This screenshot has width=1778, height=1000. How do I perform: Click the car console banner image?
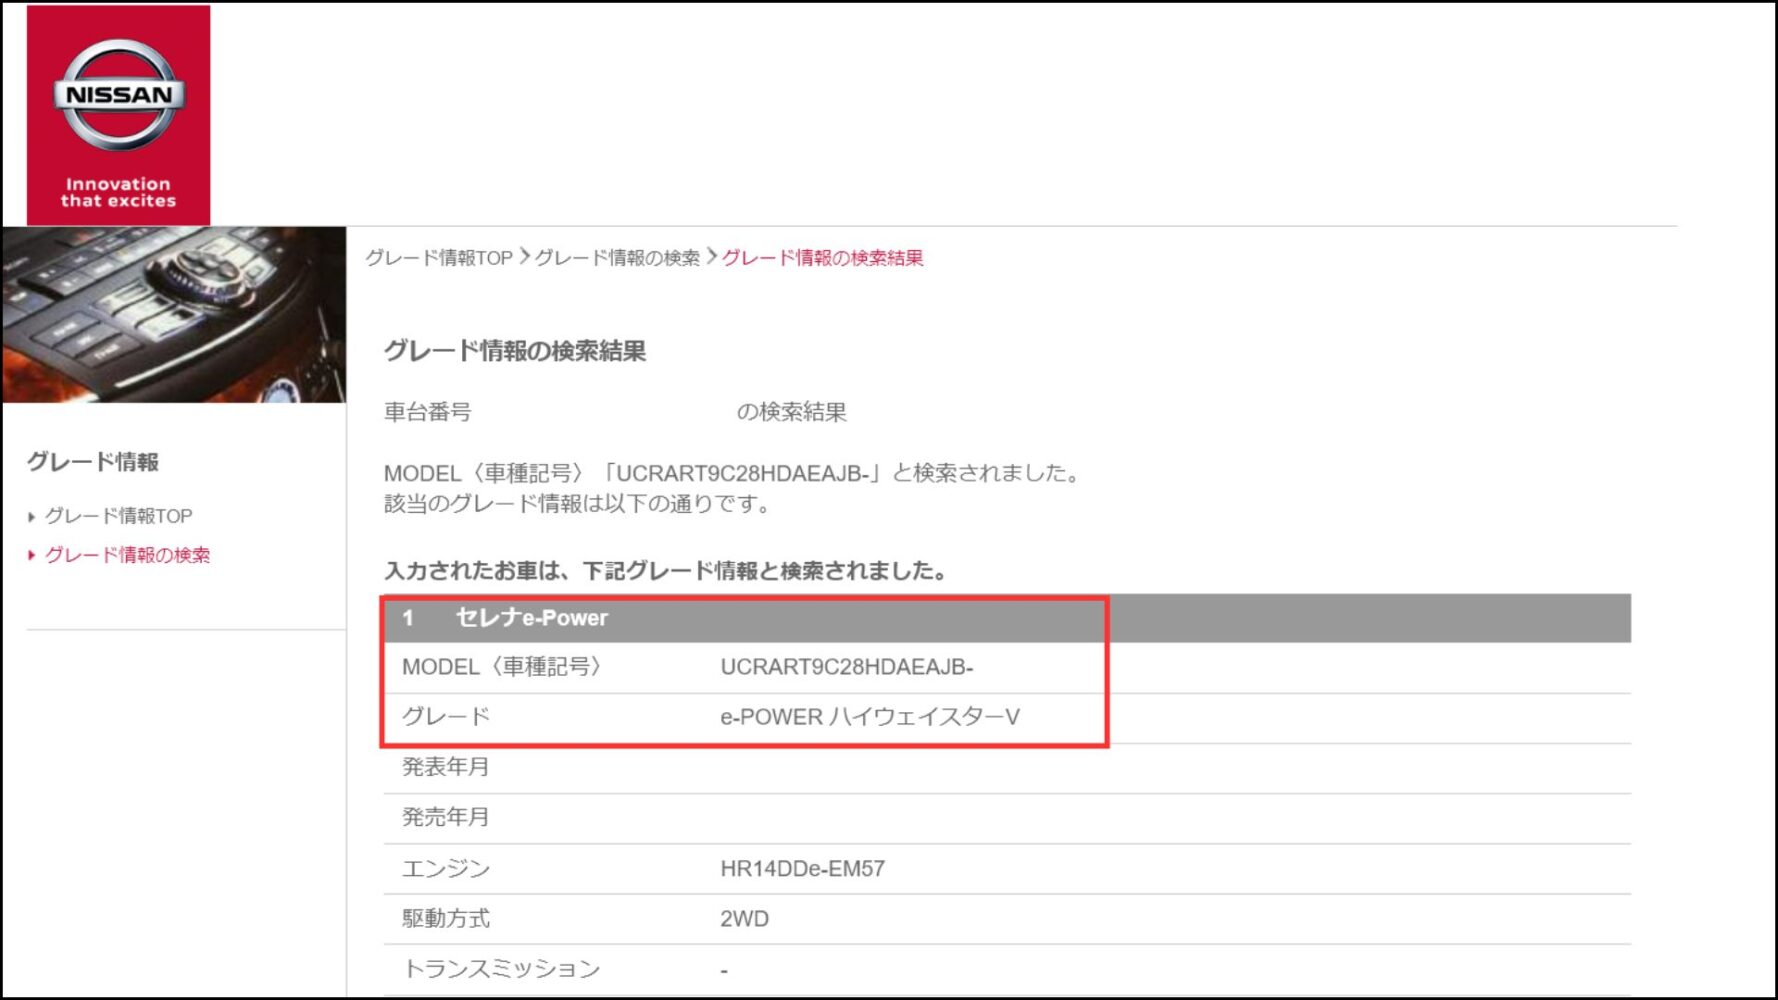(x=174, y=315)
